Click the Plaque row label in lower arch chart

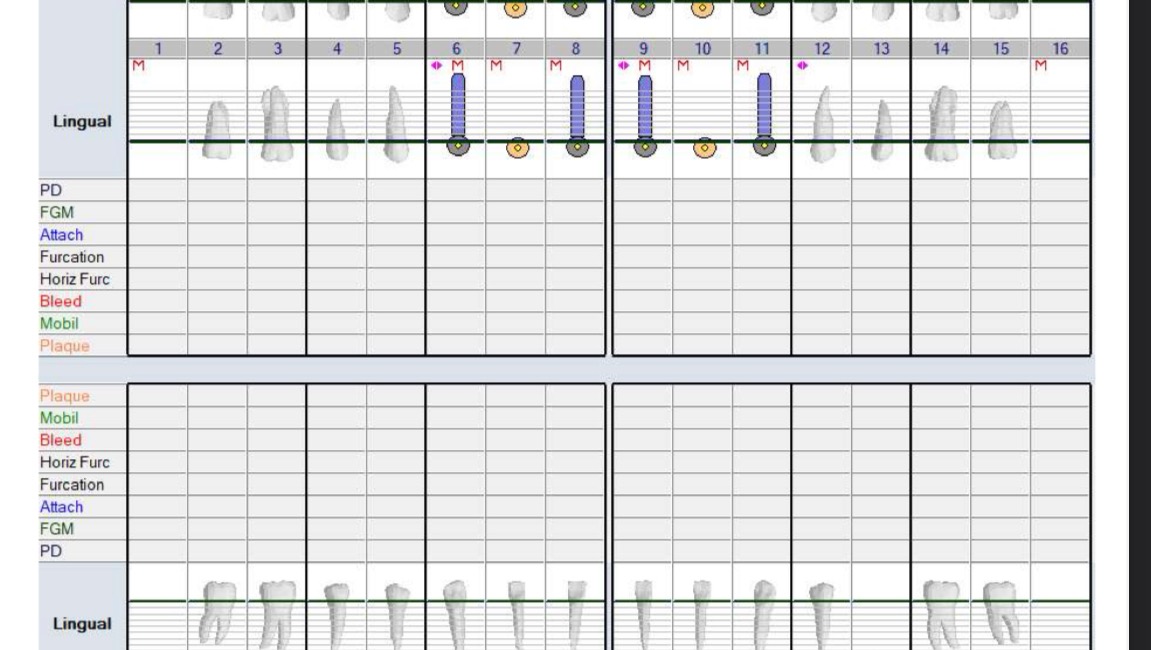point(65,396)
